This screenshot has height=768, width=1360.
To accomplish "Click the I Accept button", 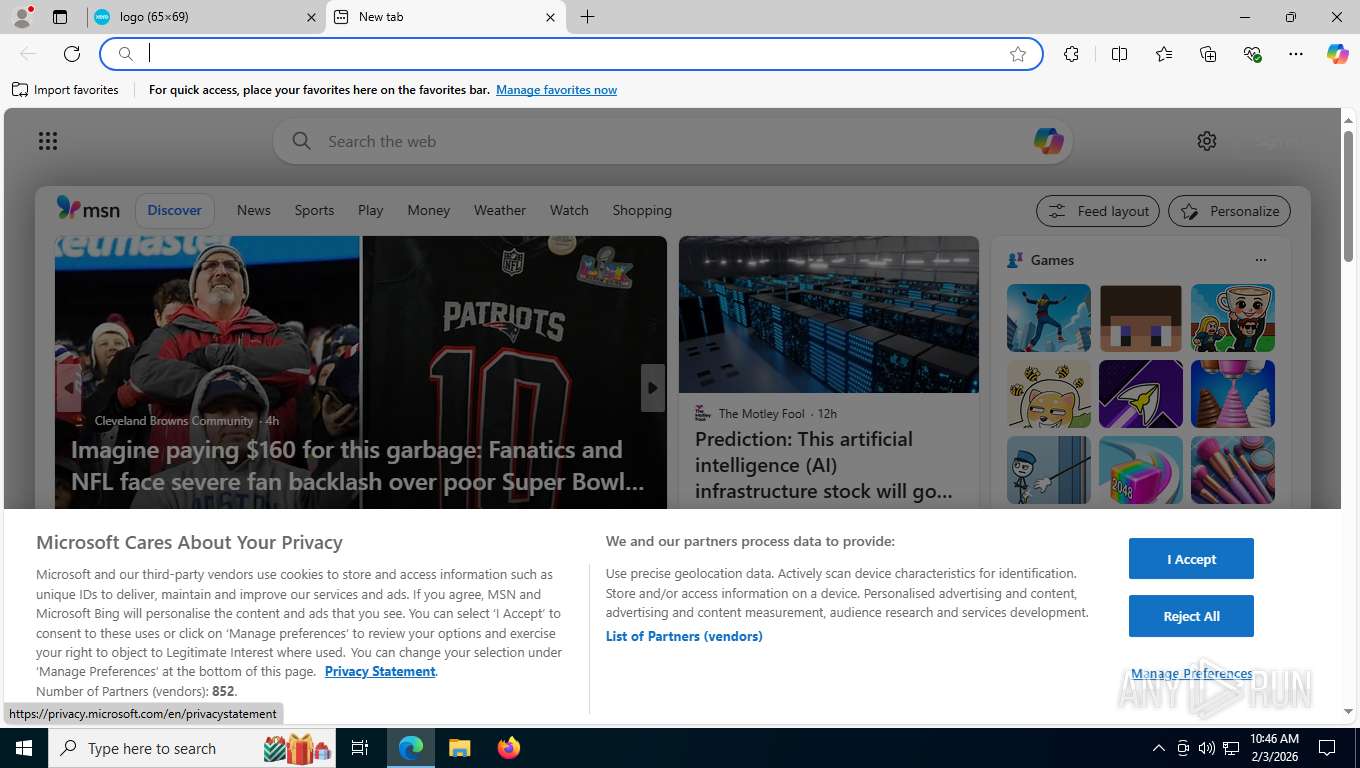I will [x=1191, y=559].
